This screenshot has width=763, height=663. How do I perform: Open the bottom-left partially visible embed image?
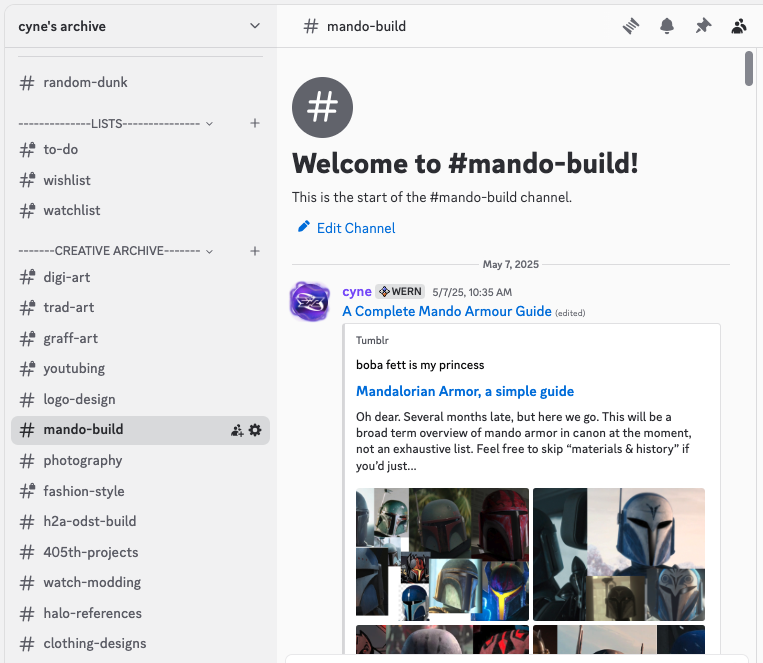click(x=442, y=640)
